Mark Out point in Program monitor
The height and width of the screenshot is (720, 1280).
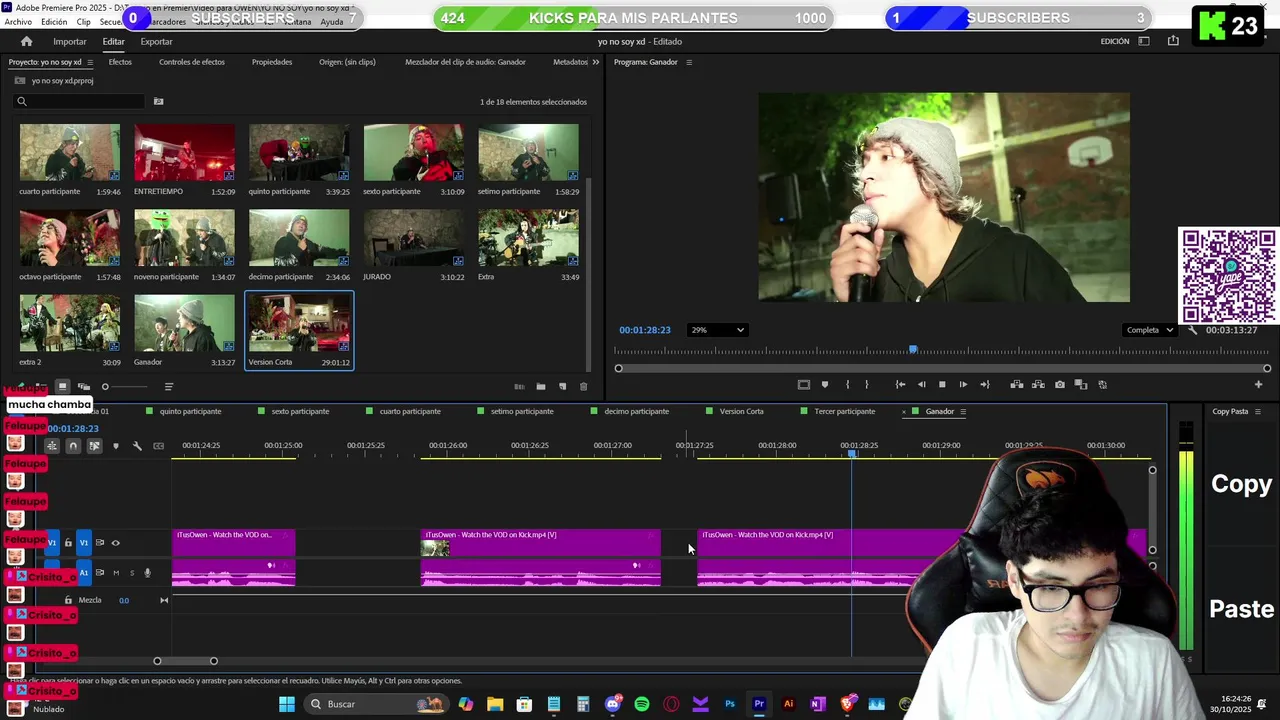click(866, 384)
